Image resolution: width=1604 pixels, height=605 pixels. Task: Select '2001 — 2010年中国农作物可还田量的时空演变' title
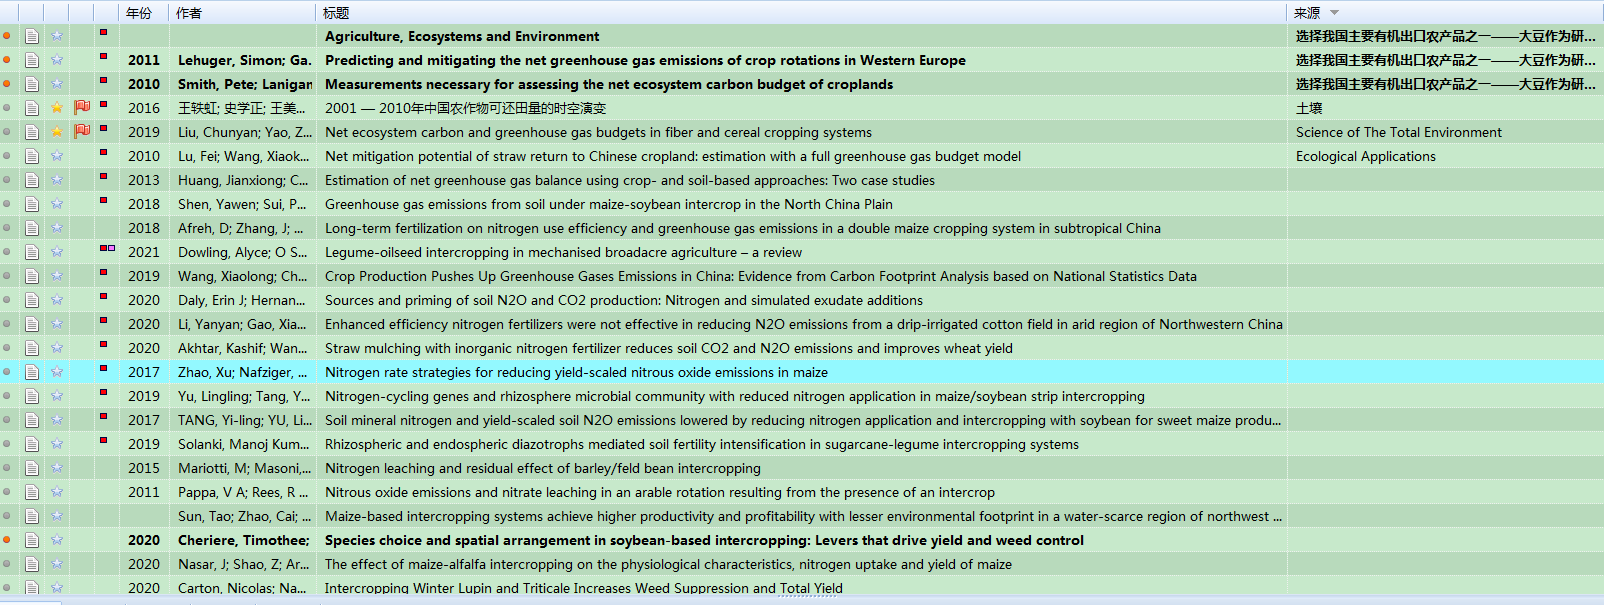[465, 108]
